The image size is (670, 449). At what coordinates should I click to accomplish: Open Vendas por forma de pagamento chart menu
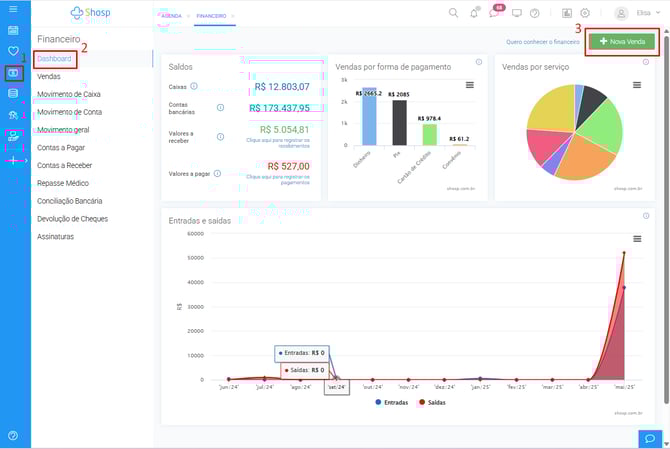[470, 85]
